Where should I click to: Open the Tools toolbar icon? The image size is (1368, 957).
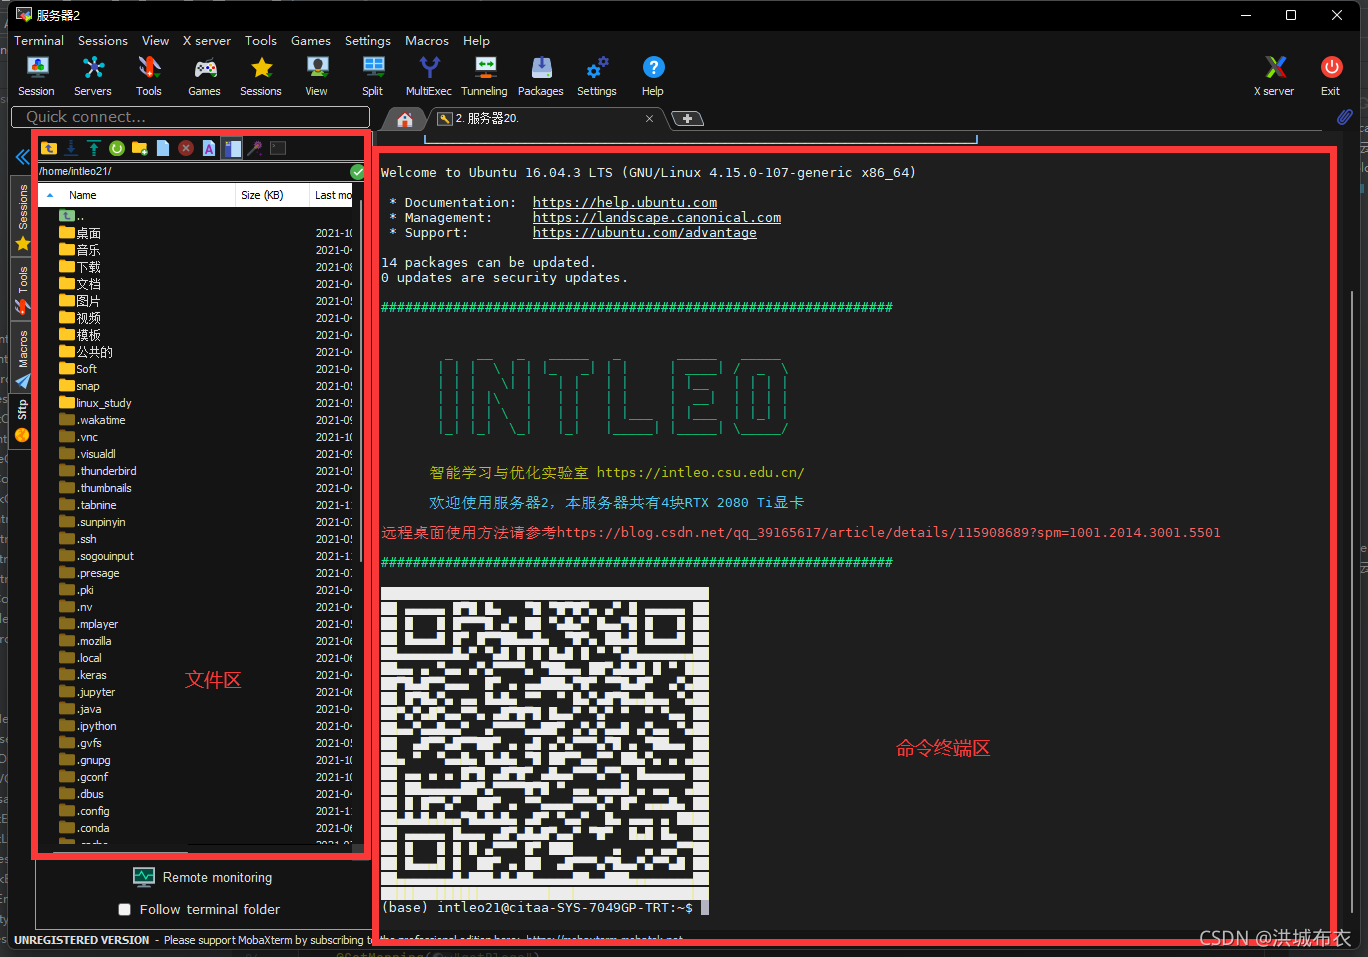149,76
